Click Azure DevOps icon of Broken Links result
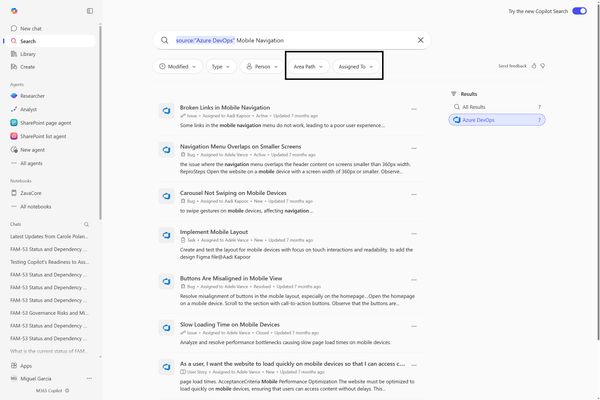Image resolution: width=600 pixels, height=400 pixels. (166, 111)
